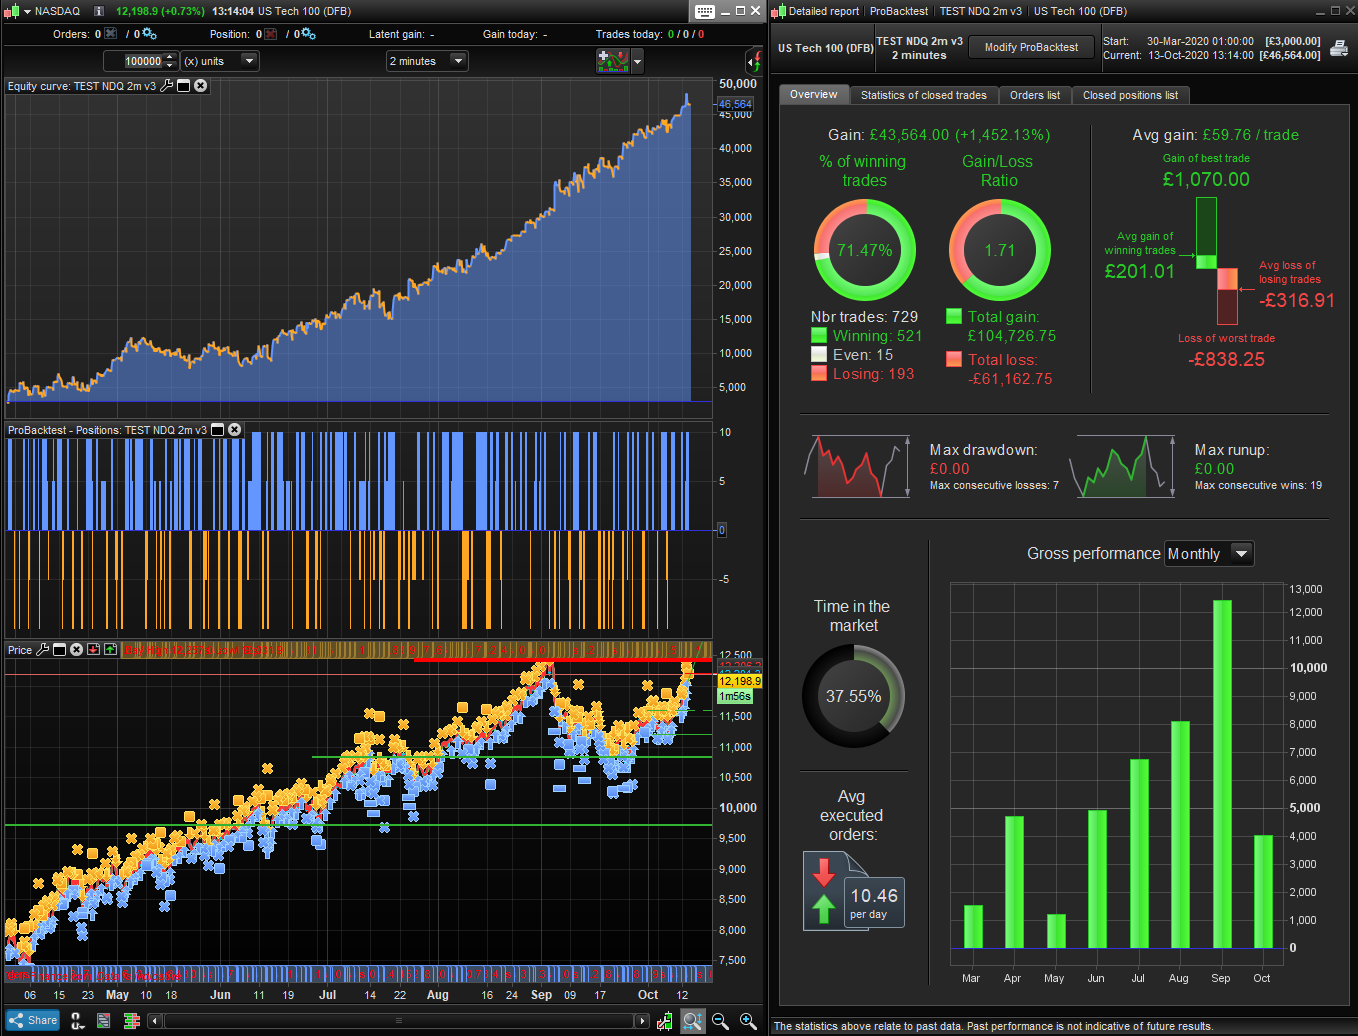Open the Gross performance Monthly dropdown
1358x1036 pixels.
pyautogui.click(x=1209, y=554)
